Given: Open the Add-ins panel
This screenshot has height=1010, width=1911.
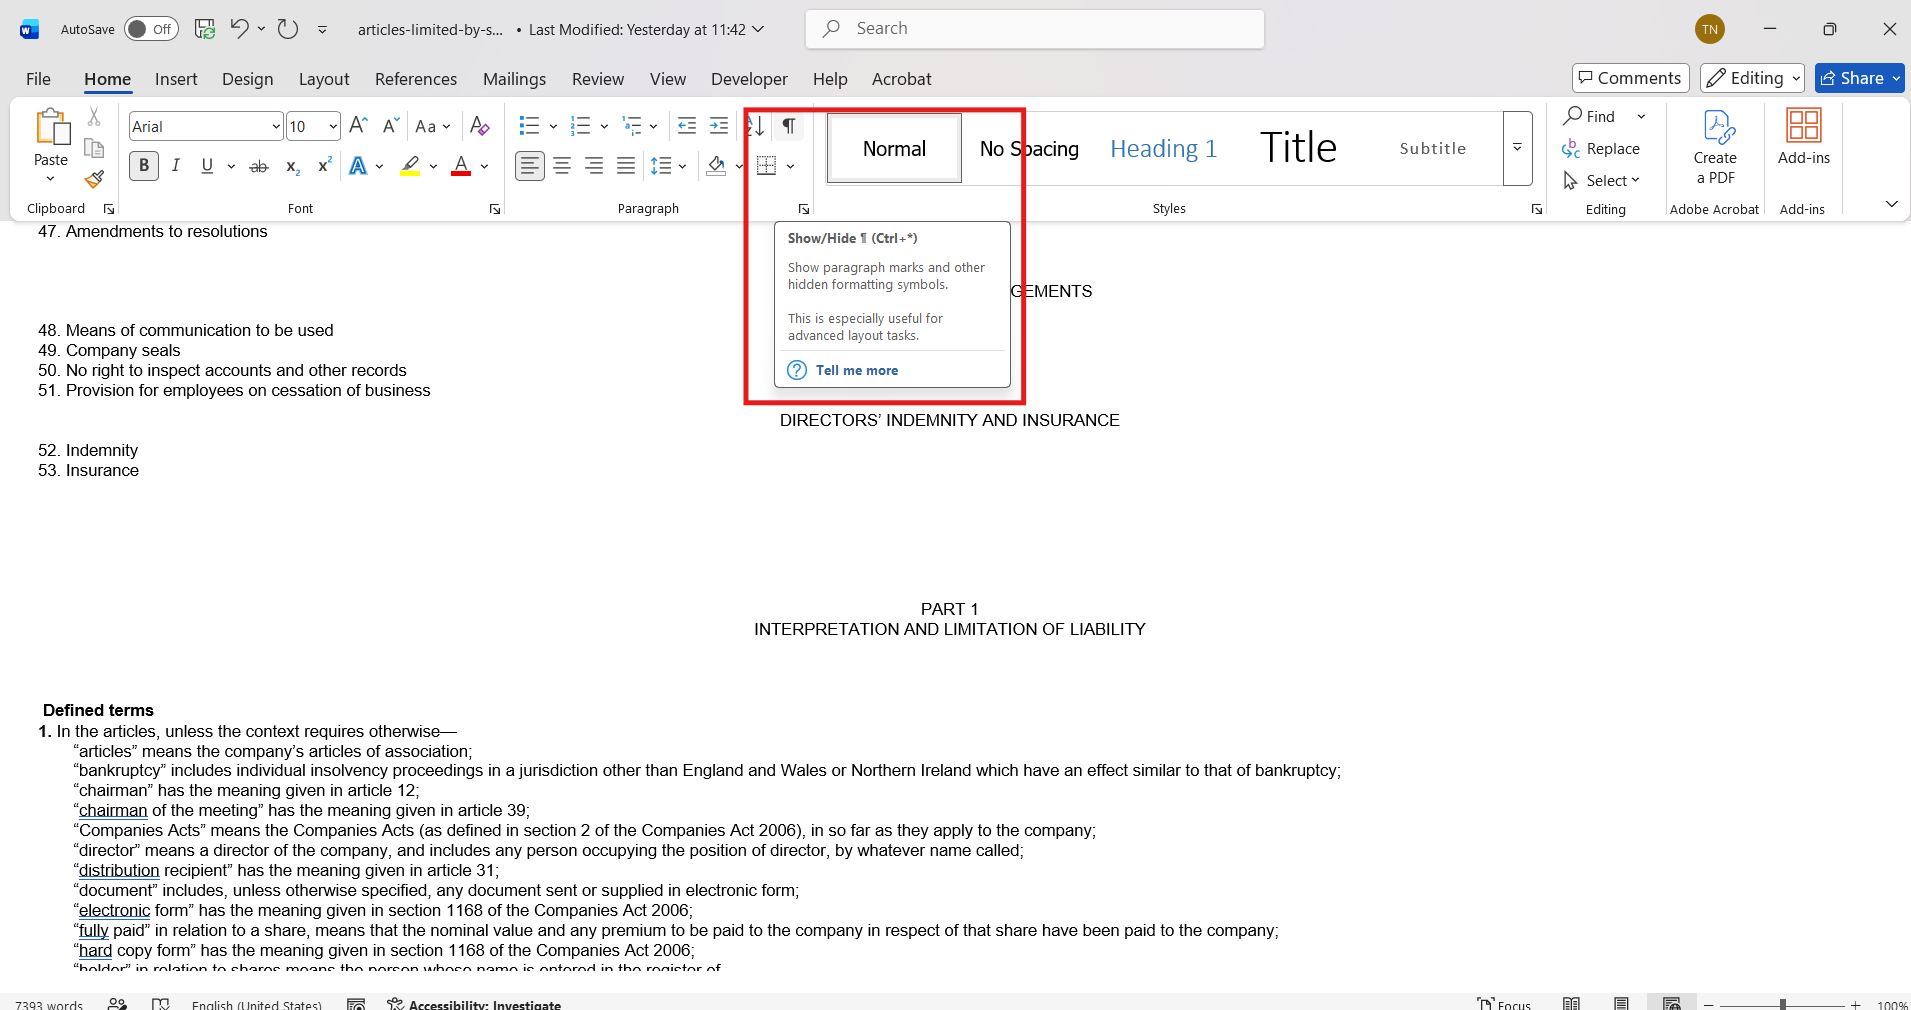Looking at the screenshot, I should pos(1804,137).
